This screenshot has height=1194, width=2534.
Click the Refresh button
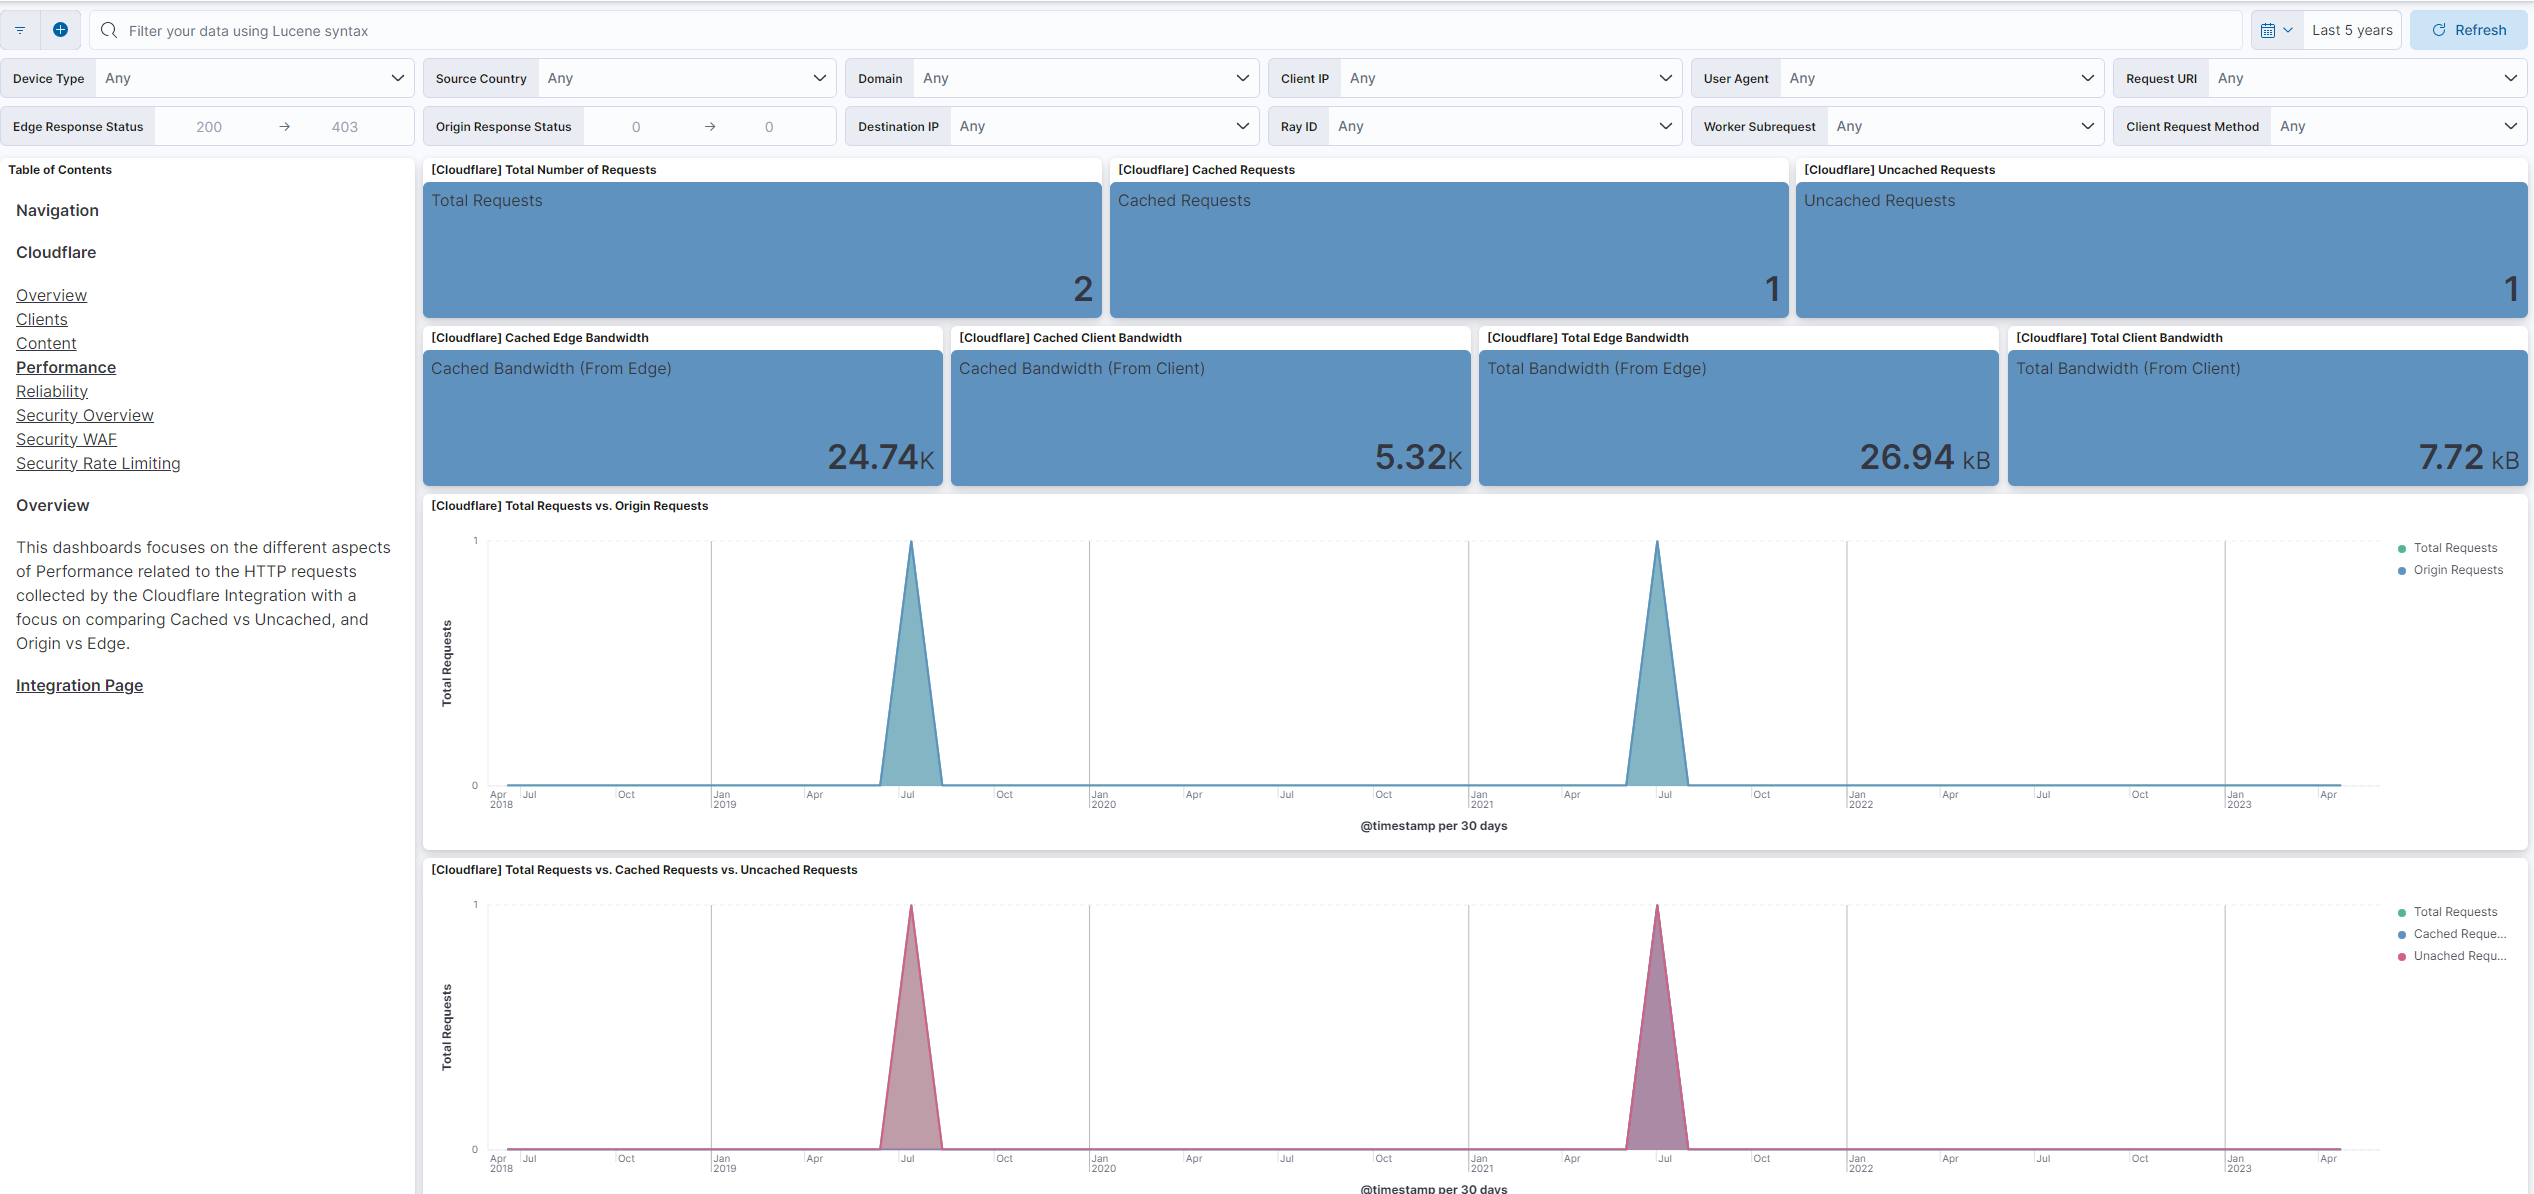[x=2468, y=29]
